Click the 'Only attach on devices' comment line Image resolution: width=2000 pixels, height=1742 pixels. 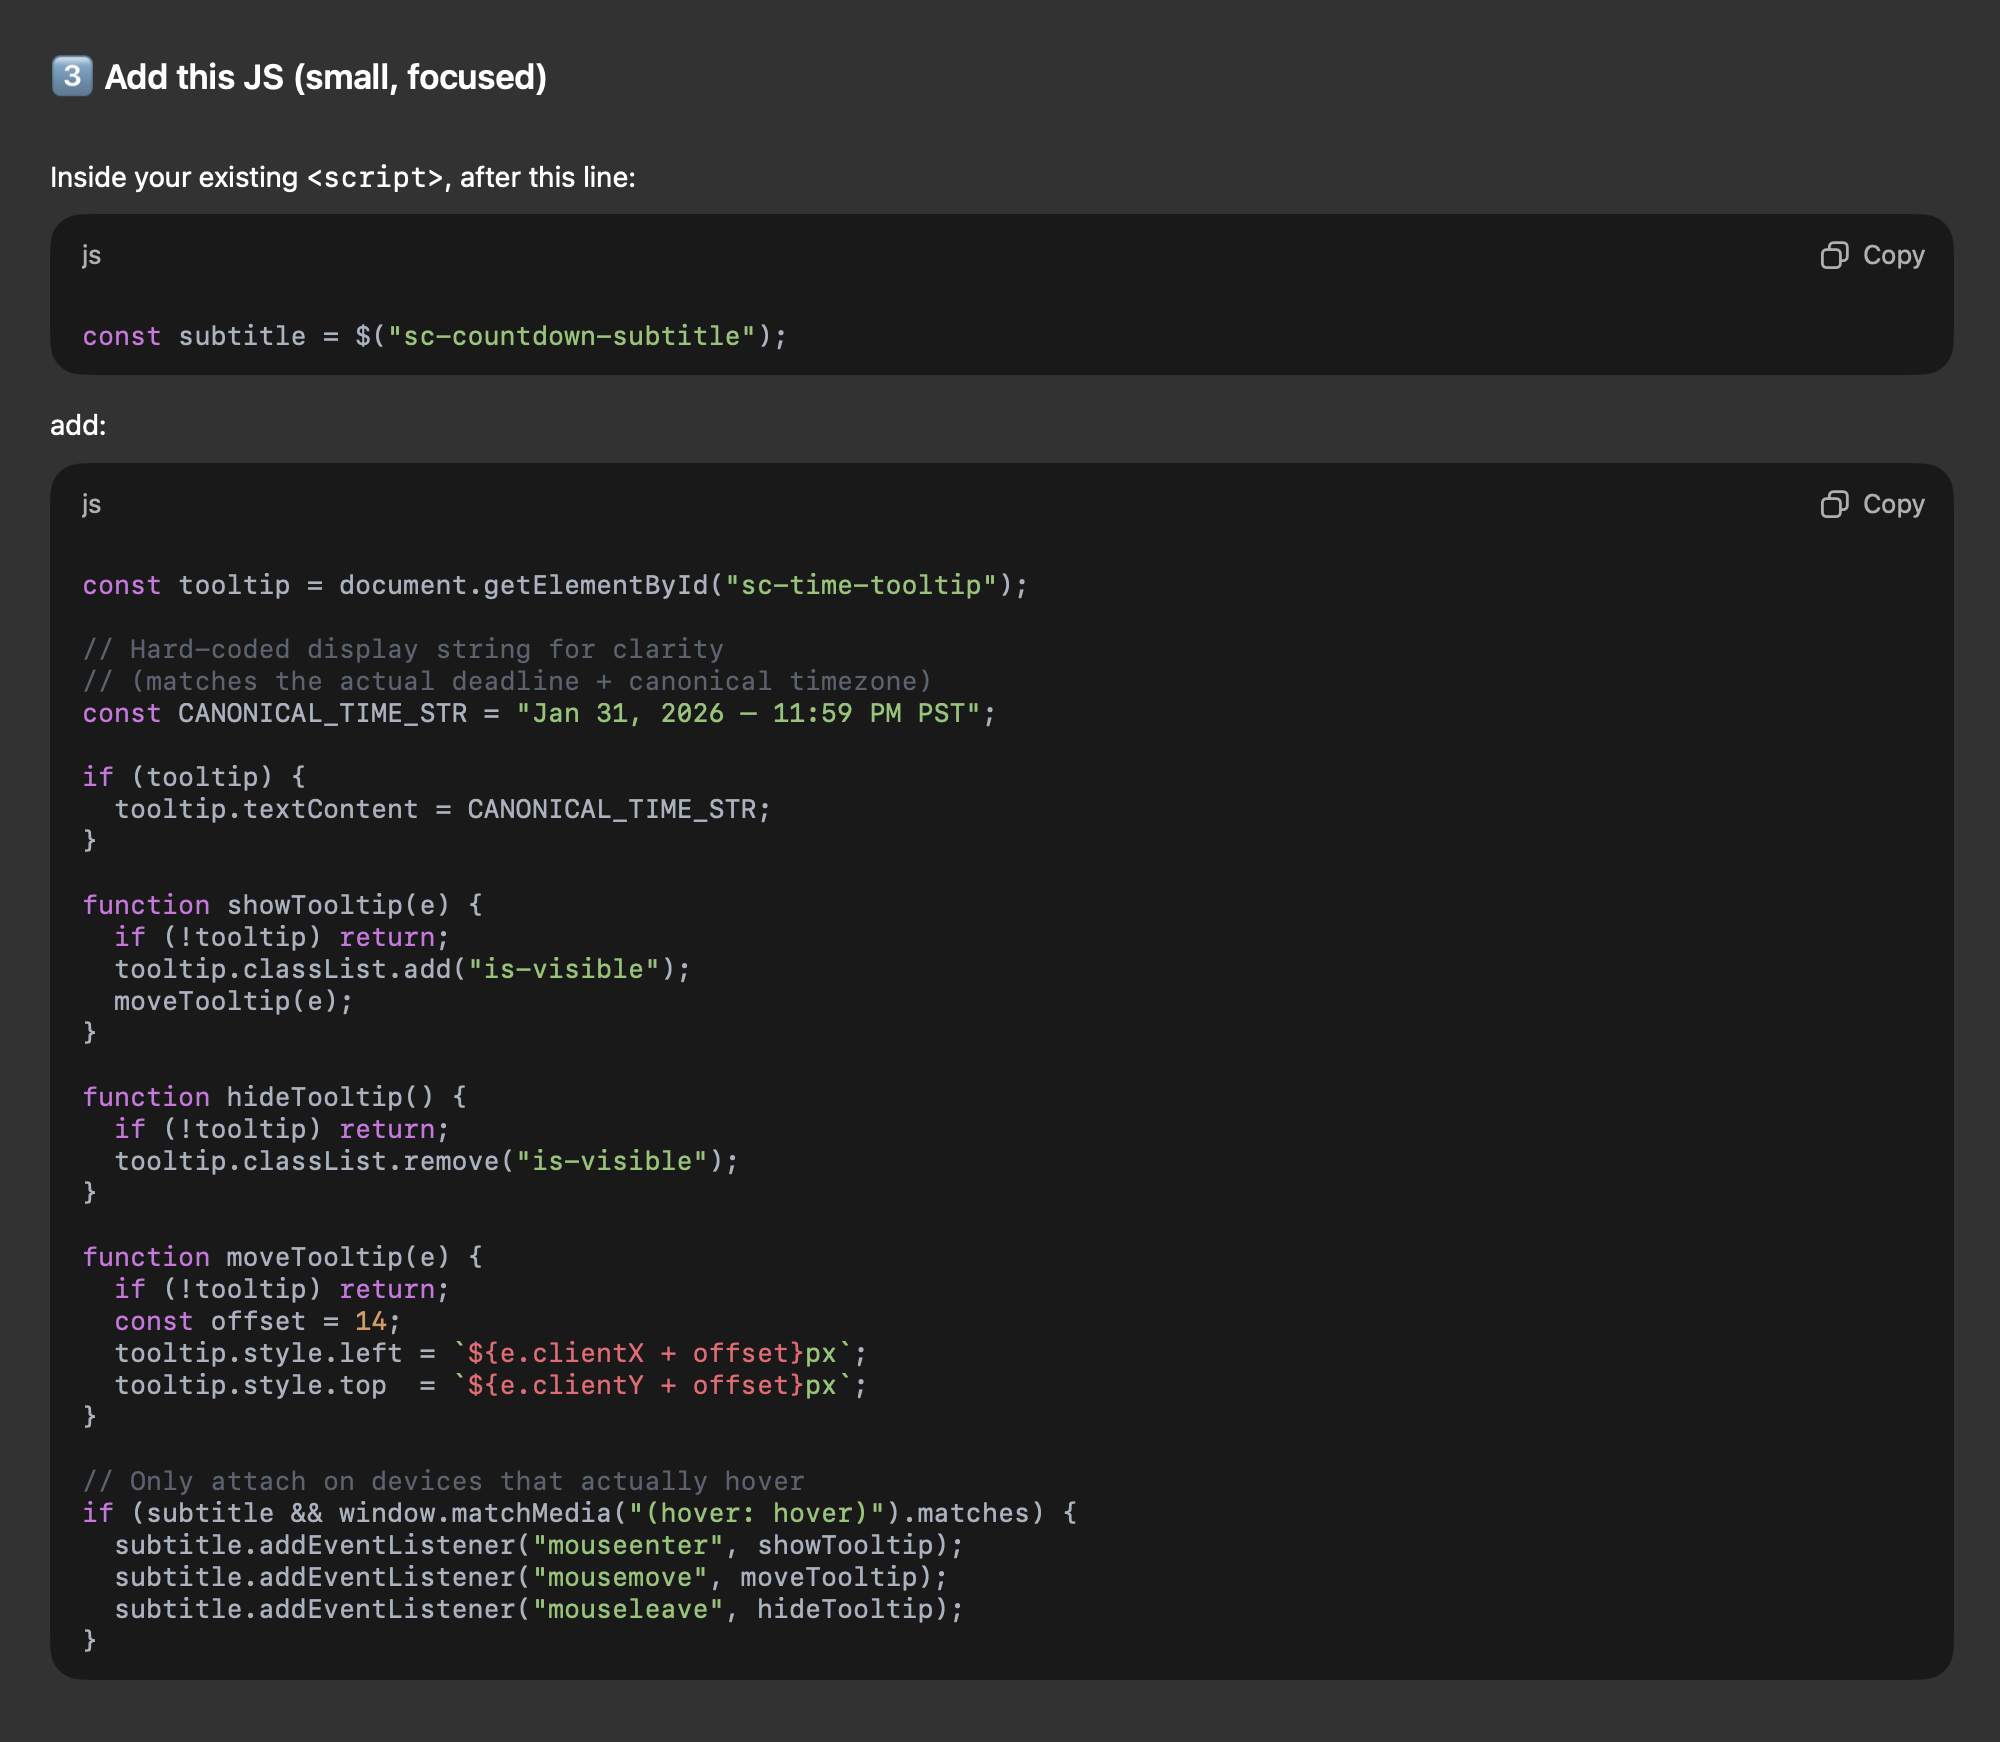(x=443, y=1481)
